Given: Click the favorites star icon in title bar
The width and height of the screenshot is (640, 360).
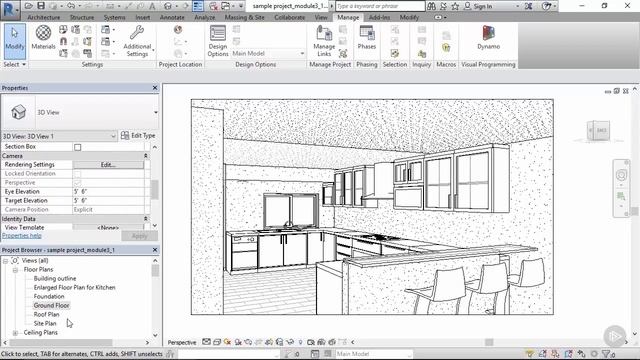Looking at the screenshot, I should pyautogui.click(x=455, y=6).
